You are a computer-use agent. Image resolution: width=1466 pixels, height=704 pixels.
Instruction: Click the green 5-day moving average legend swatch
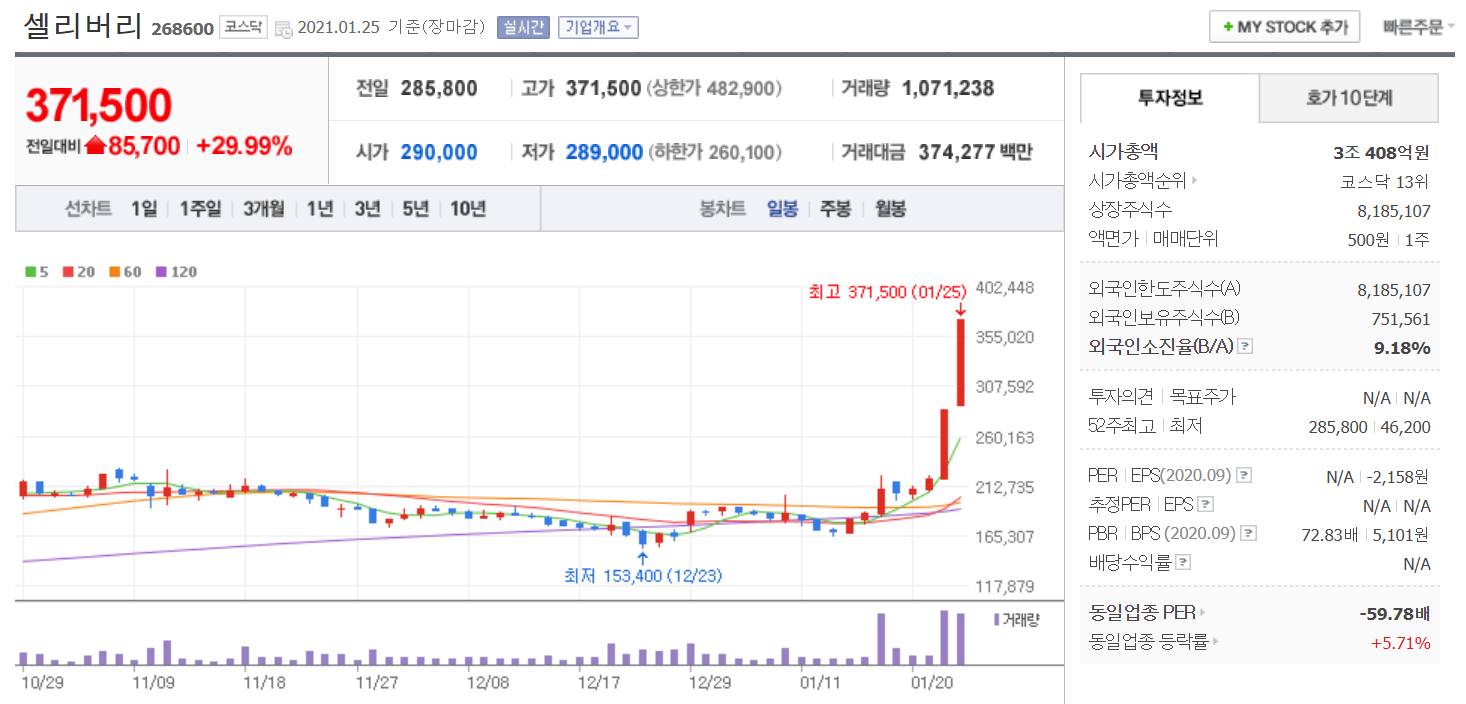coord(31,272)
